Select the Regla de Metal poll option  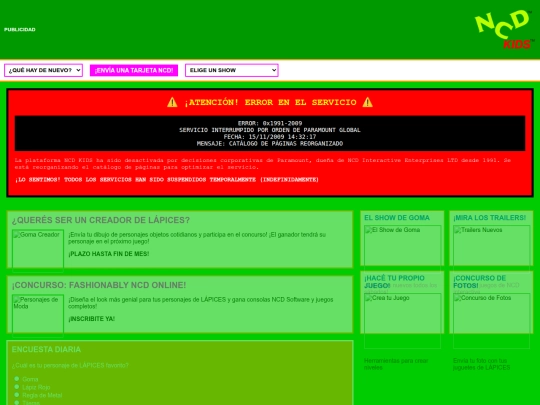point(17,395)
